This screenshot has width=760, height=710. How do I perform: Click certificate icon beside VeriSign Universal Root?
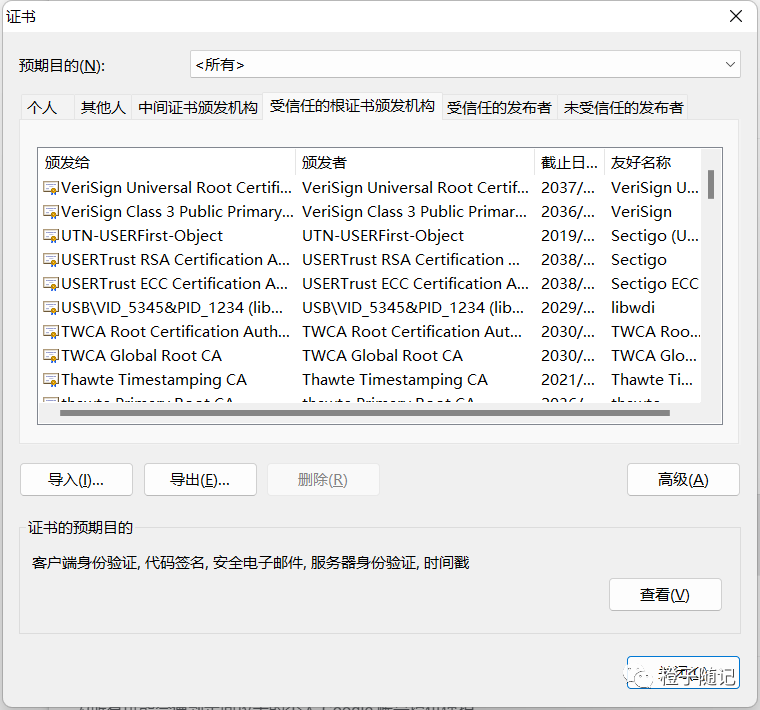pos(51,188)
